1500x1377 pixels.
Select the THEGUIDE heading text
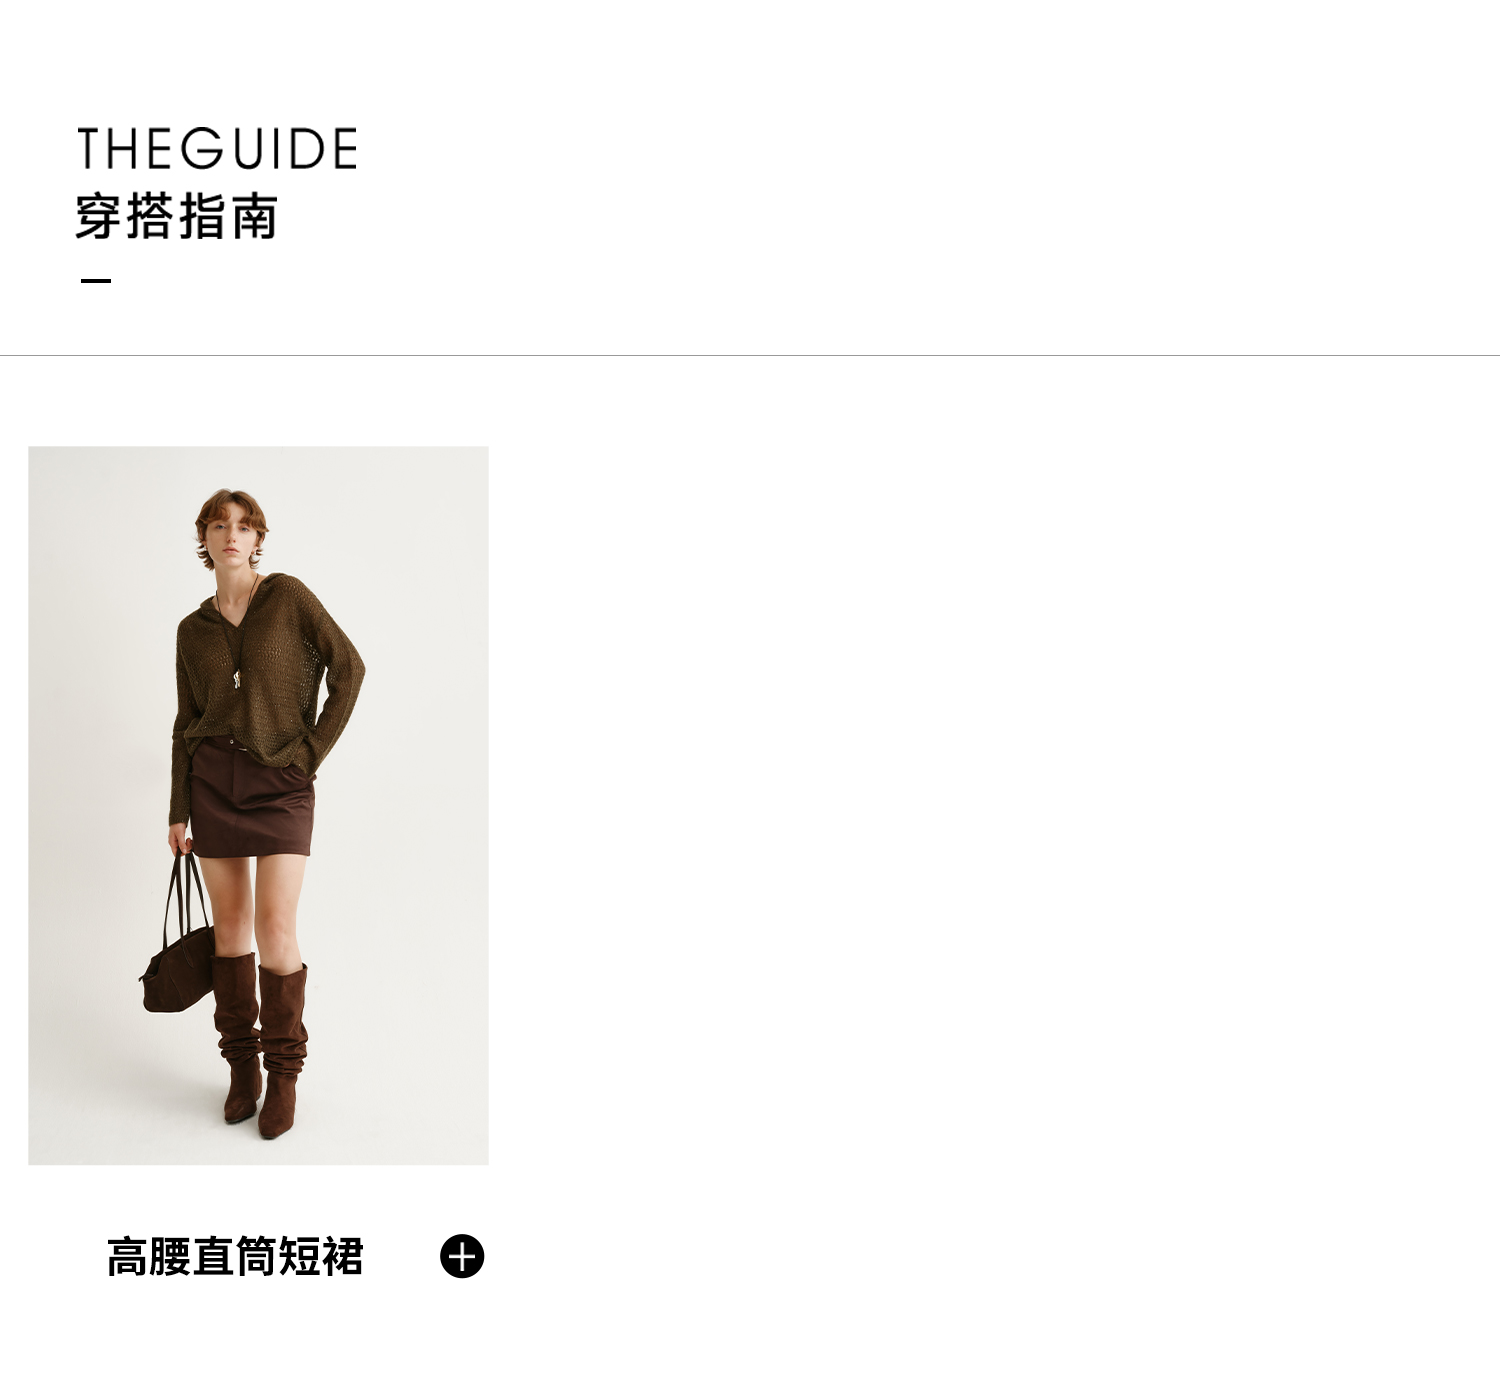(217, 148)
